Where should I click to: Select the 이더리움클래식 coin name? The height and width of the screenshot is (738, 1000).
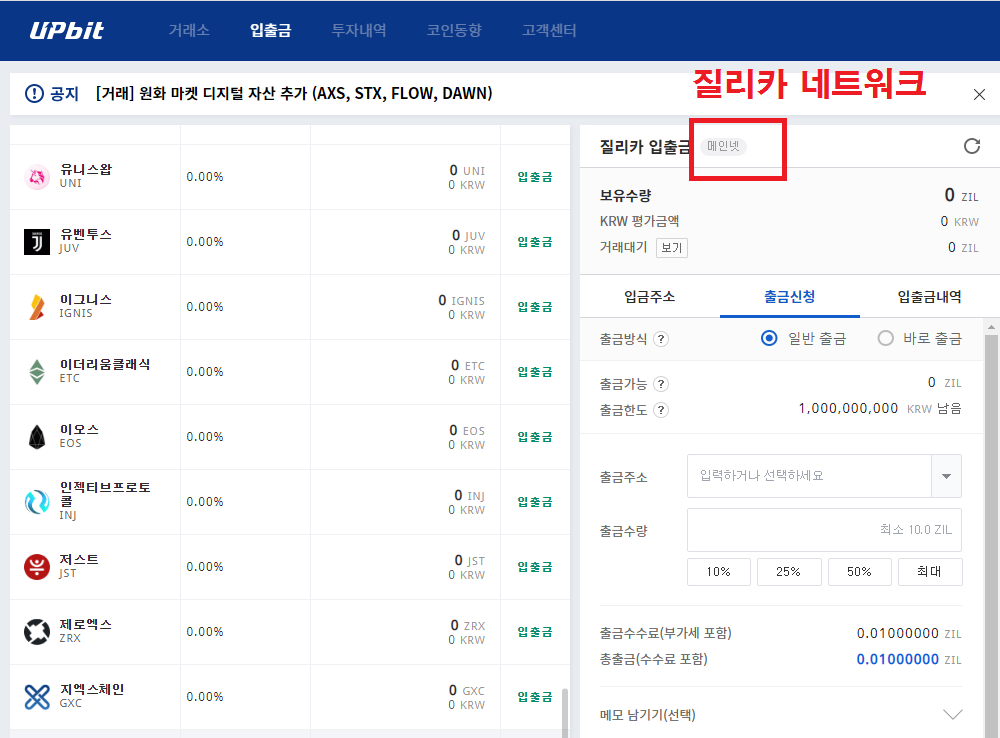(x=105, y=364)
